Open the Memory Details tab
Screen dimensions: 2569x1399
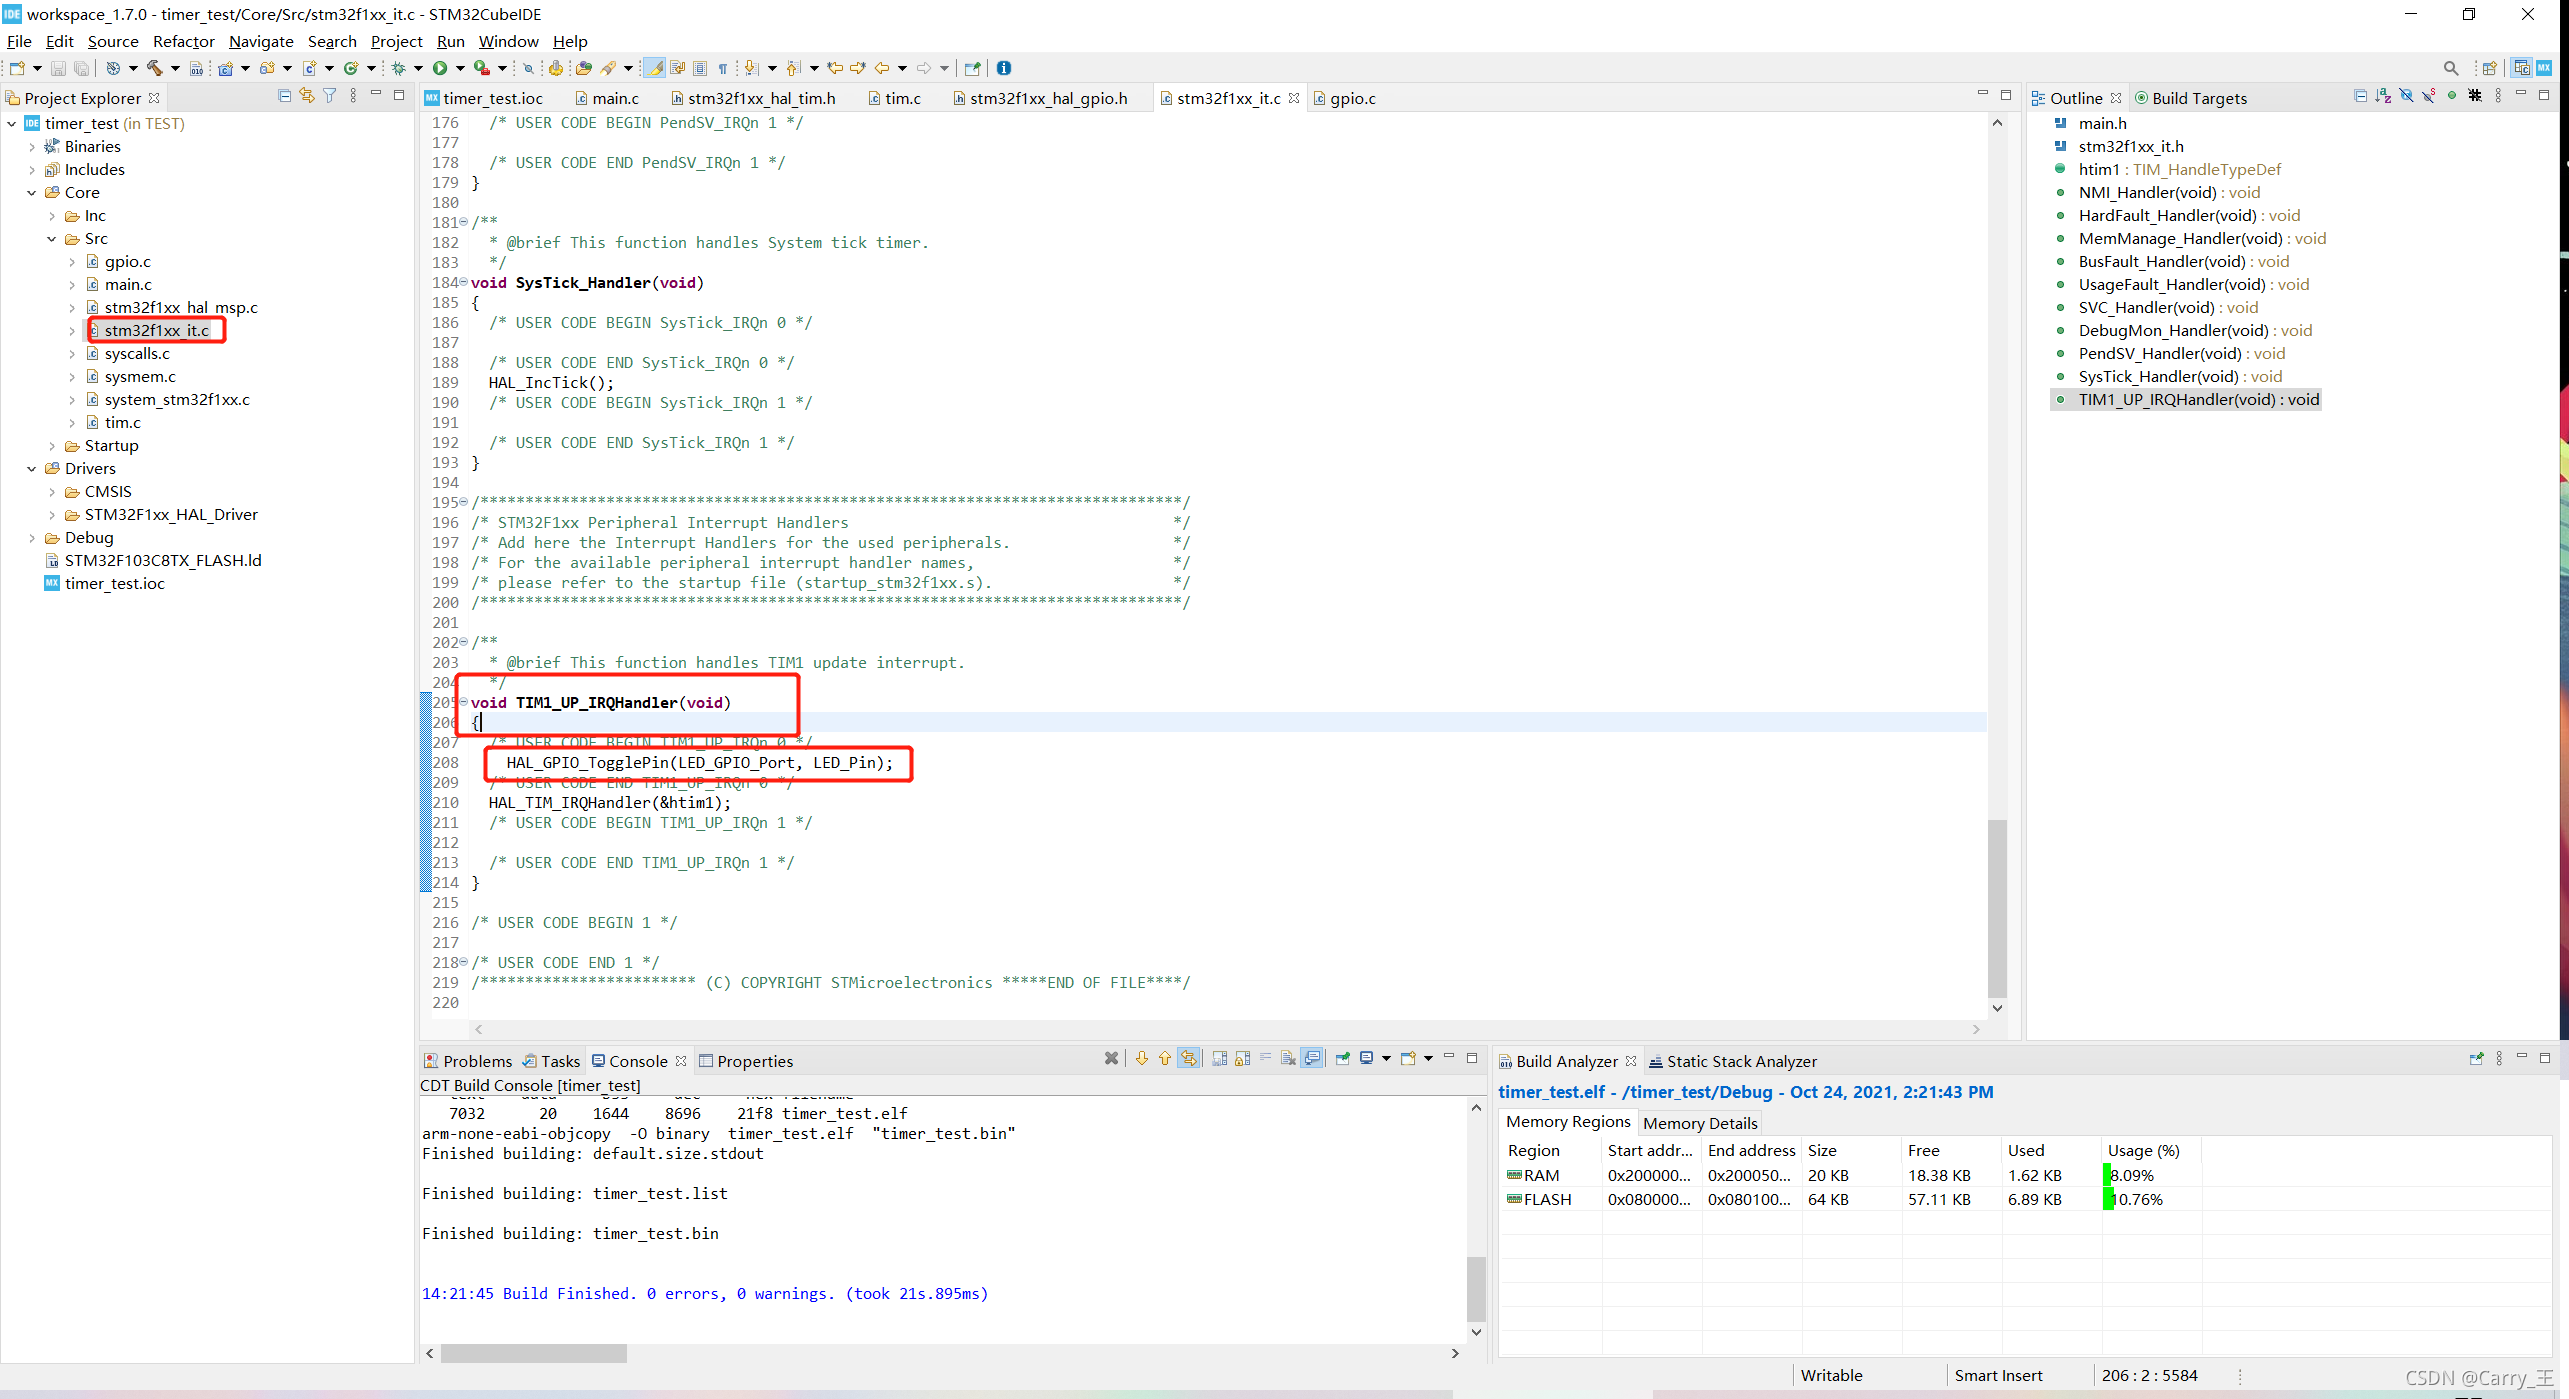tap(1699, 1123)
